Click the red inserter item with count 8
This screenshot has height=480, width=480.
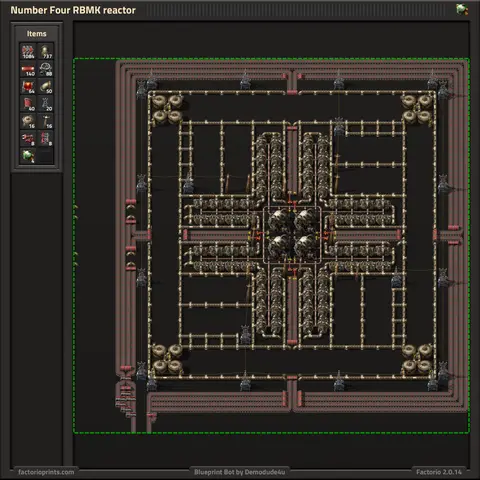pos(28,138)
